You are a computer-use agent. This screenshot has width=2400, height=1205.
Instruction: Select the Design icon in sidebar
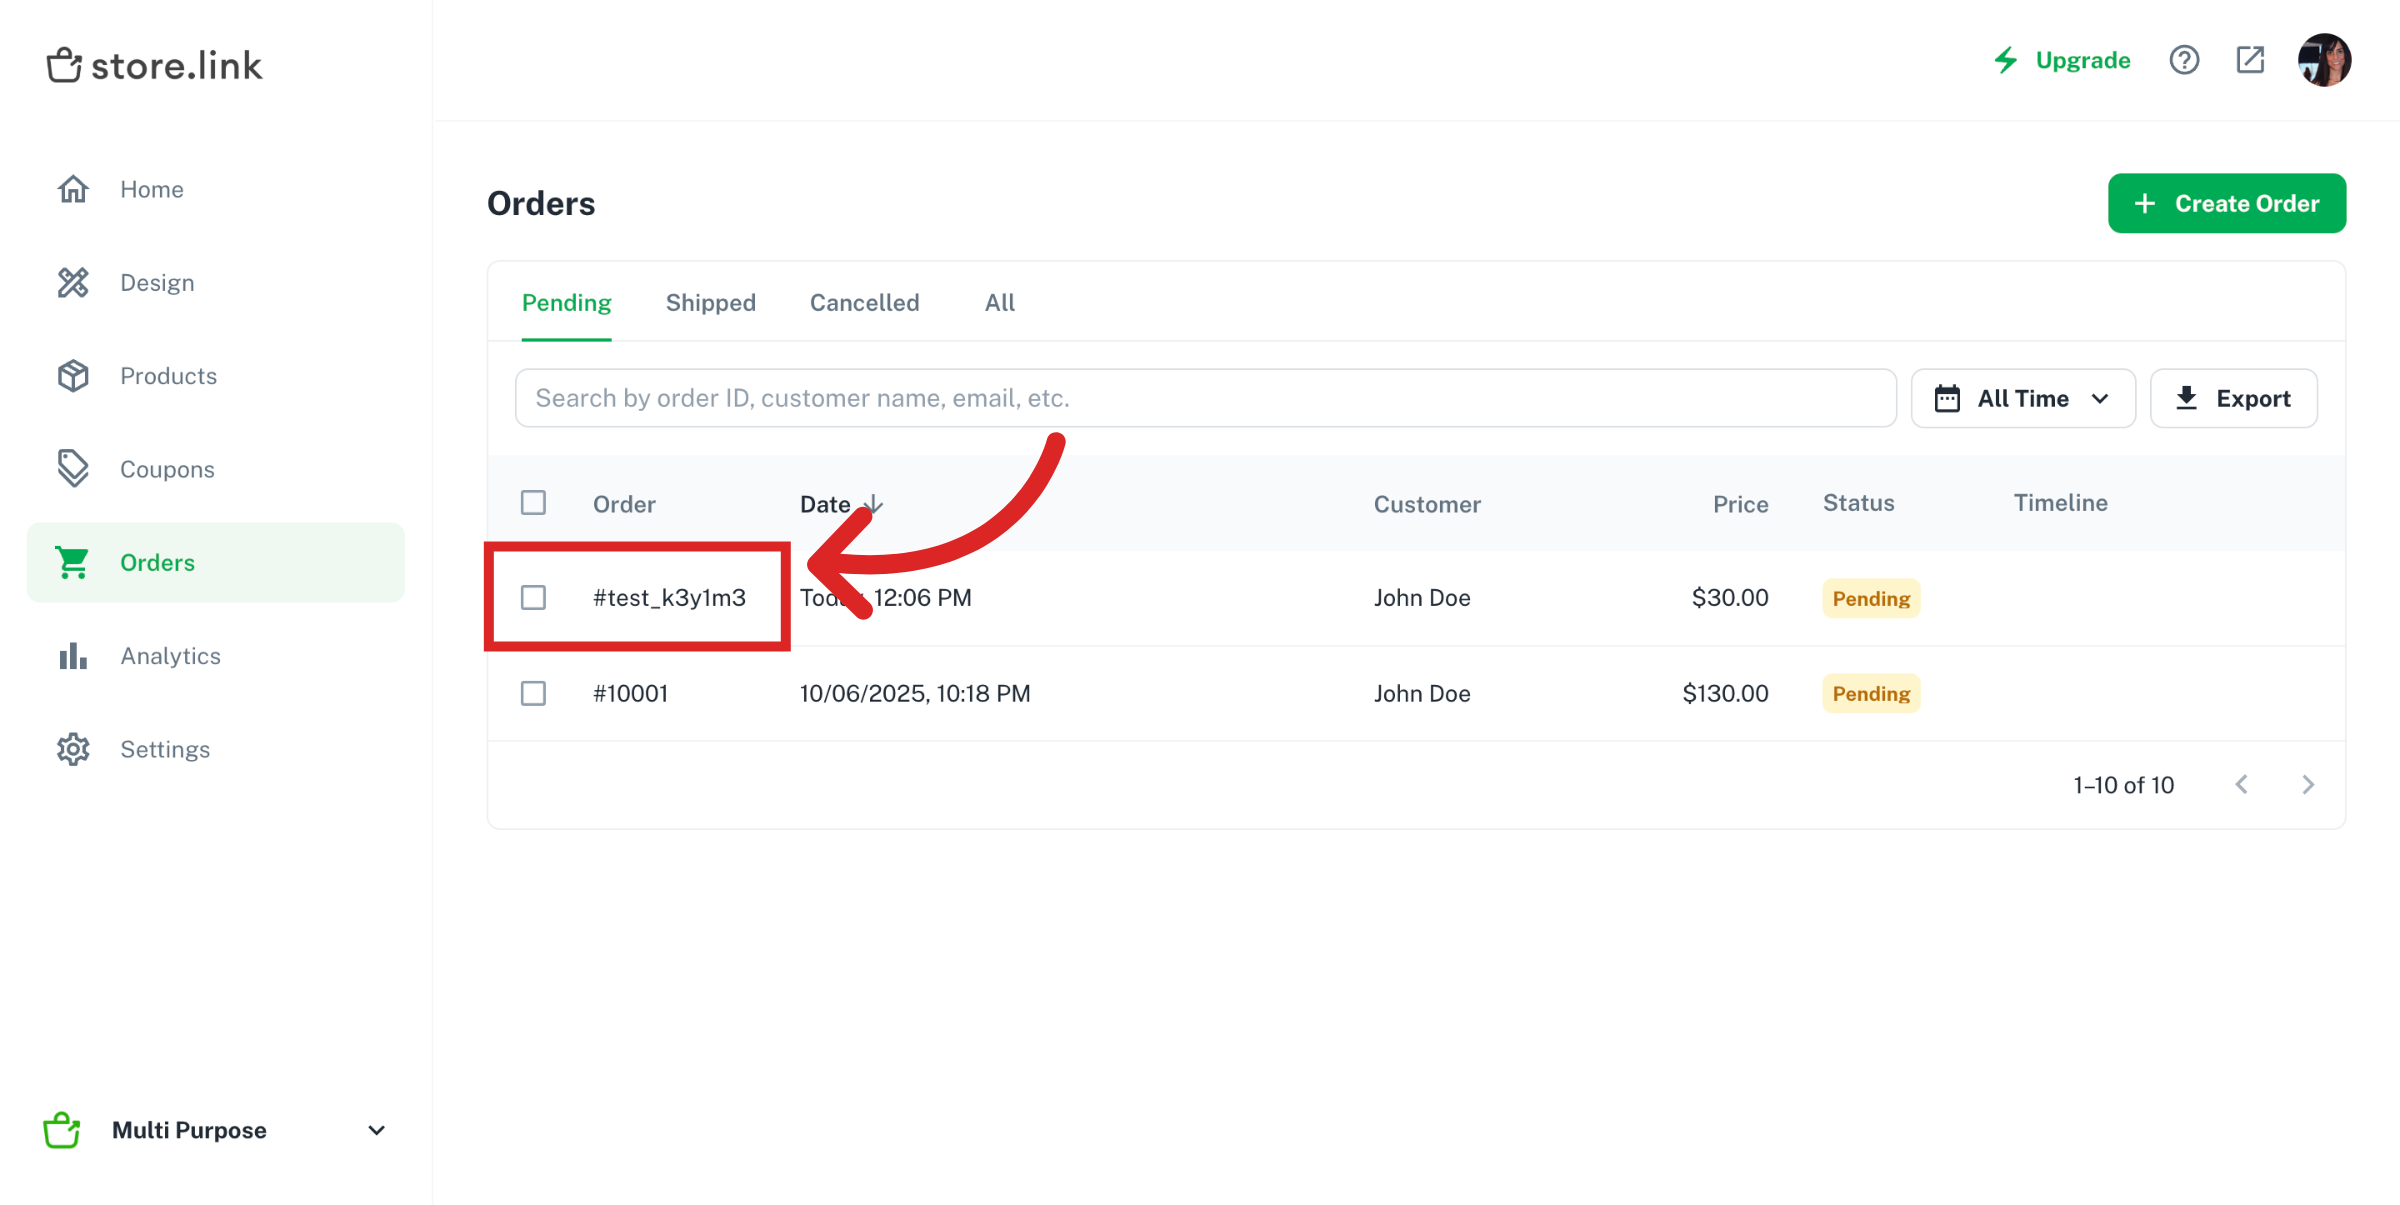(x=73, y=282)
